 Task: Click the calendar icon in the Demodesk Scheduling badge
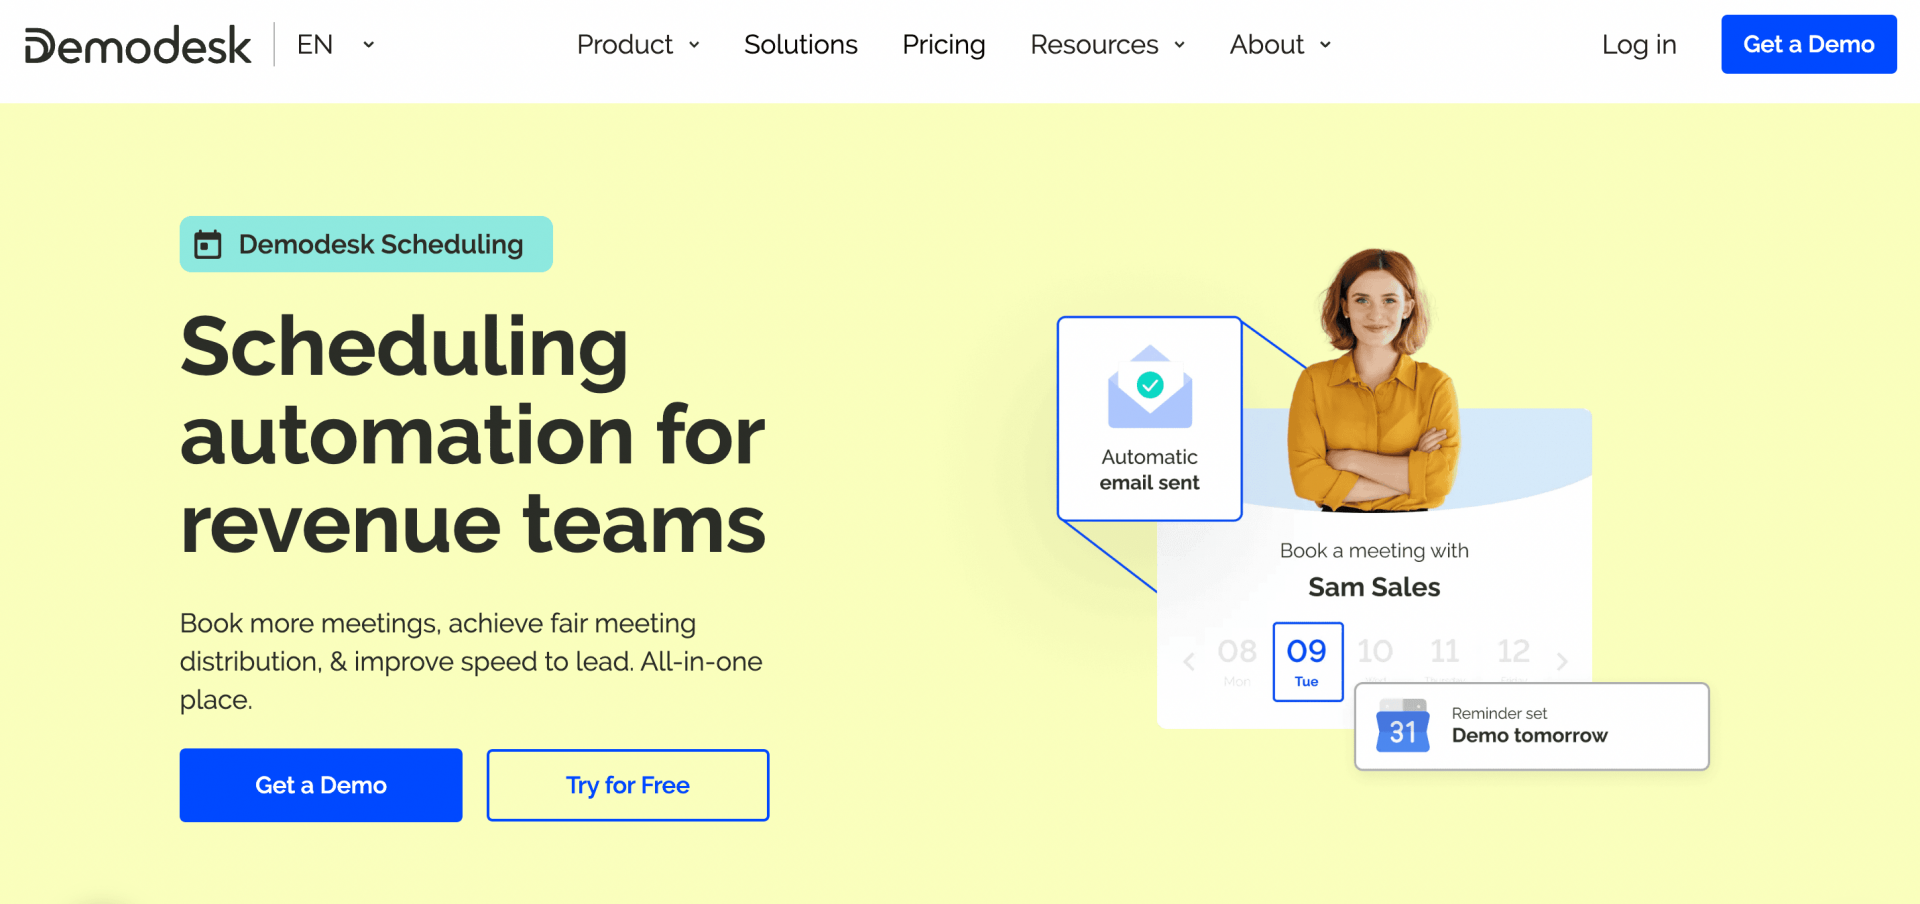(x=208, y=243)
